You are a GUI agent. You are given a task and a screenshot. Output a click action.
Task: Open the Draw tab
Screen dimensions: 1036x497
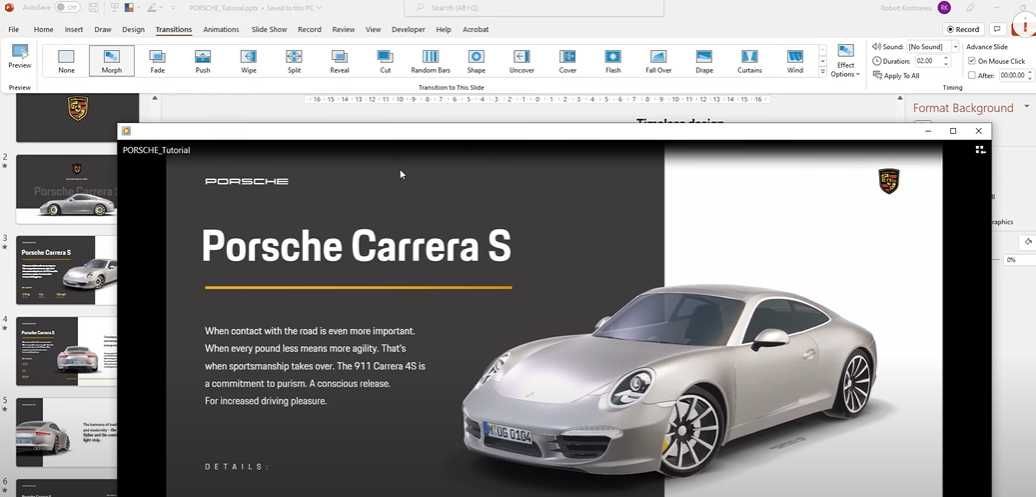click(x=103, y=29)
